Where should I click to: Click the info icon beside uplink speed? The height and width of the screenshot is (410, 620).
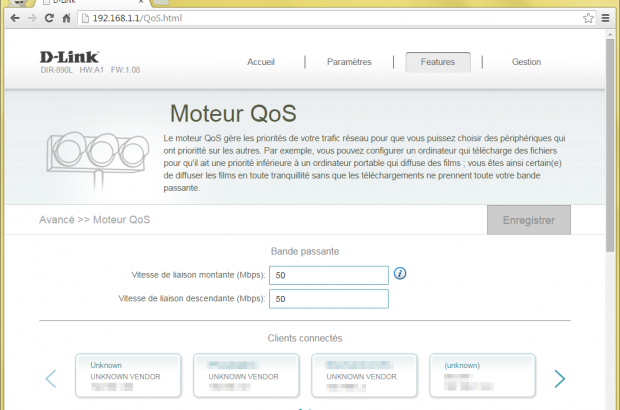pyautogui.click(x=400, y=274)
